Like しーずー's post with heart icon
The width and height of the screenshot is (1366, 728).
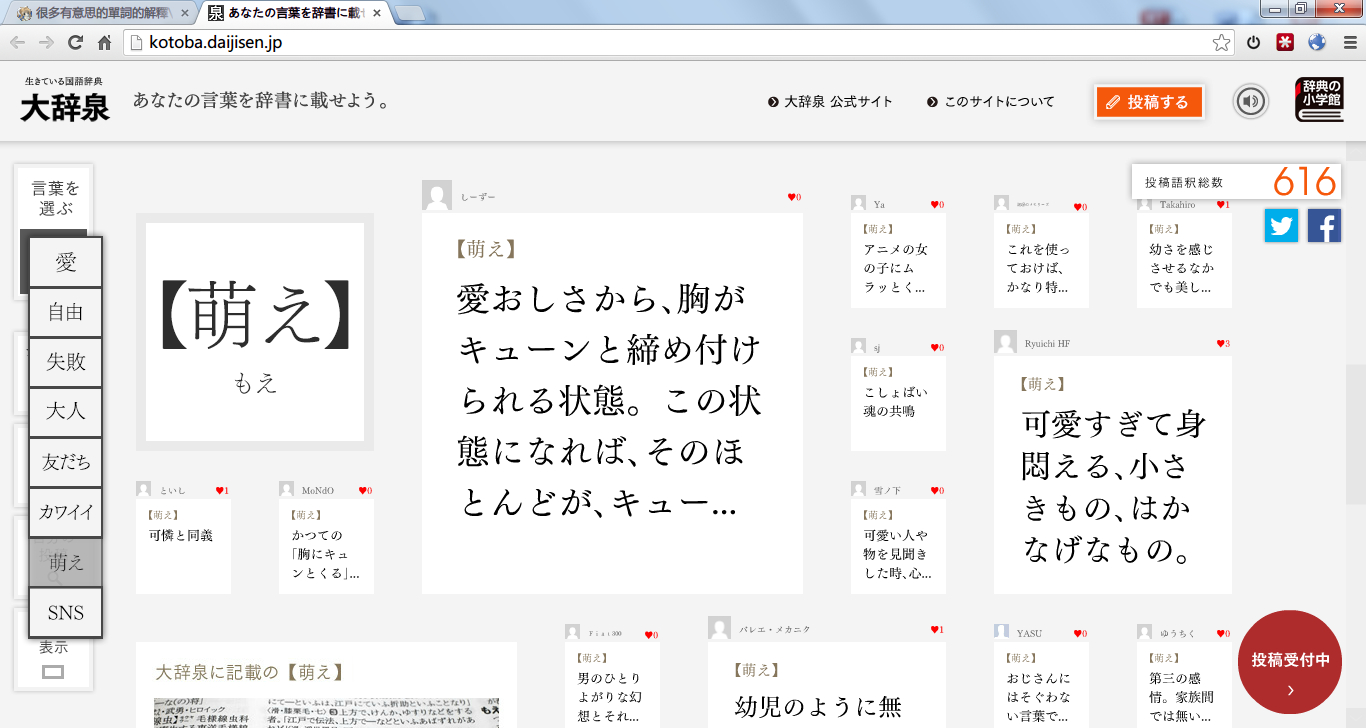pyautogui.click(x=795, y=197)
